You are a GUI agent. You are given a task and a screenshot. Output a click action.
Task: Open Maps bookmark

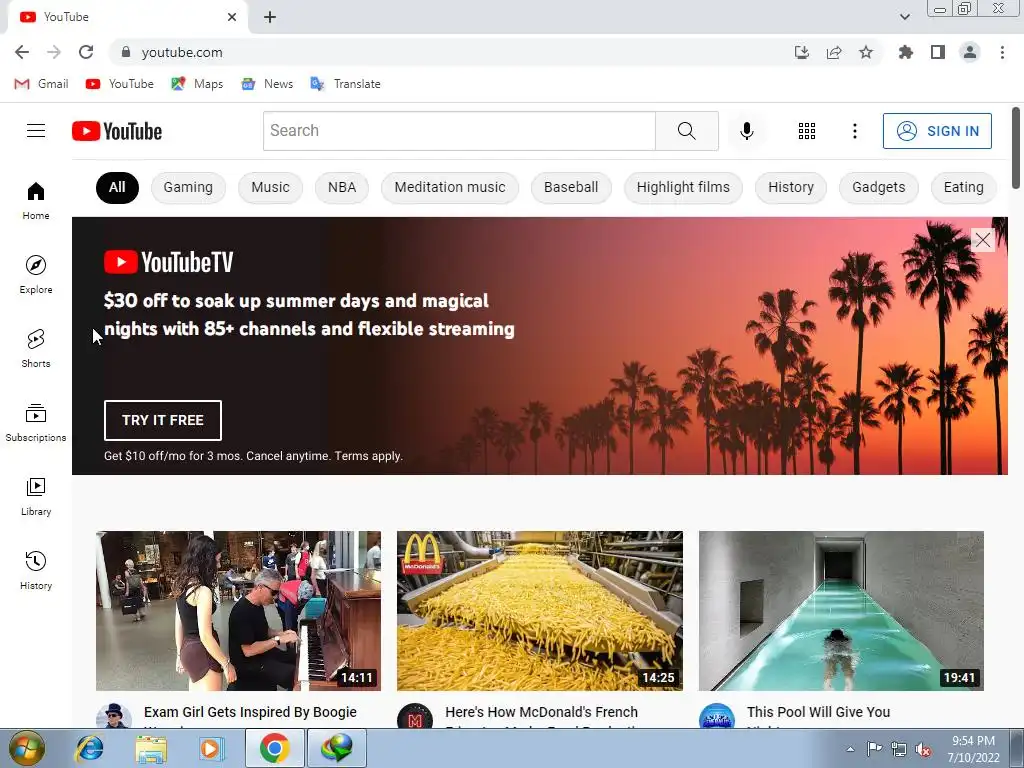pyautogui.click(x=197, y=84)
